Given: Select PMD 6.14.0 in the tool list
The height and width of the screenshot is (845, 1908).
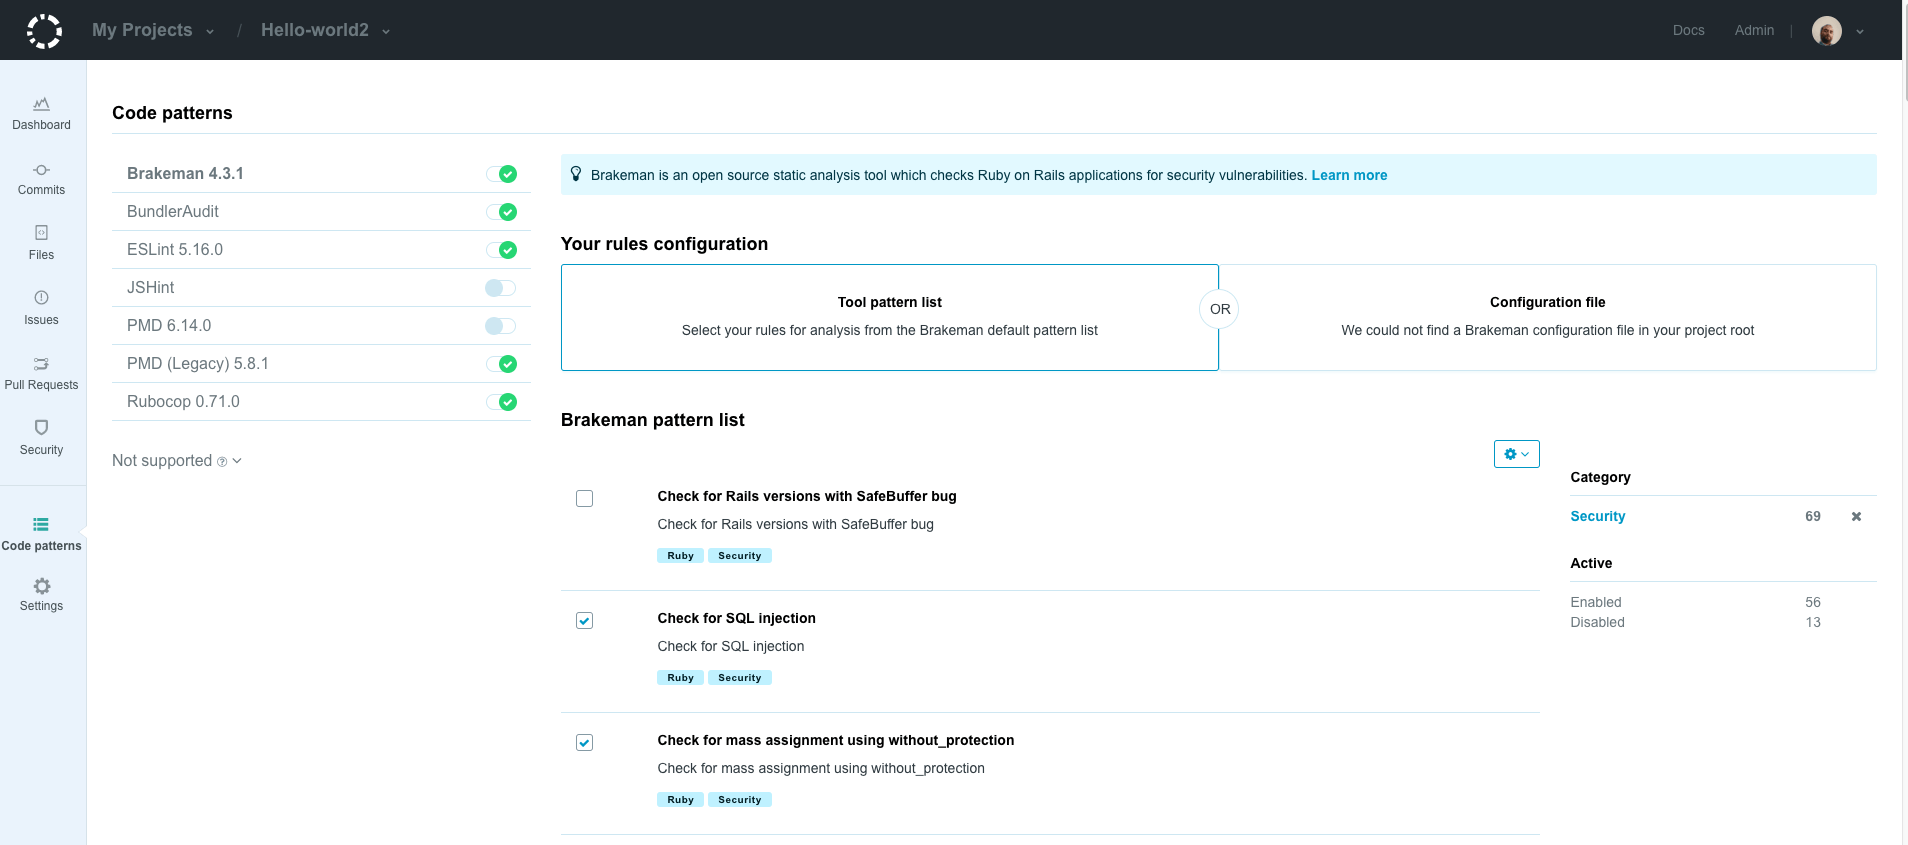Looking at the screenshot, I should (x=169, y=326).
